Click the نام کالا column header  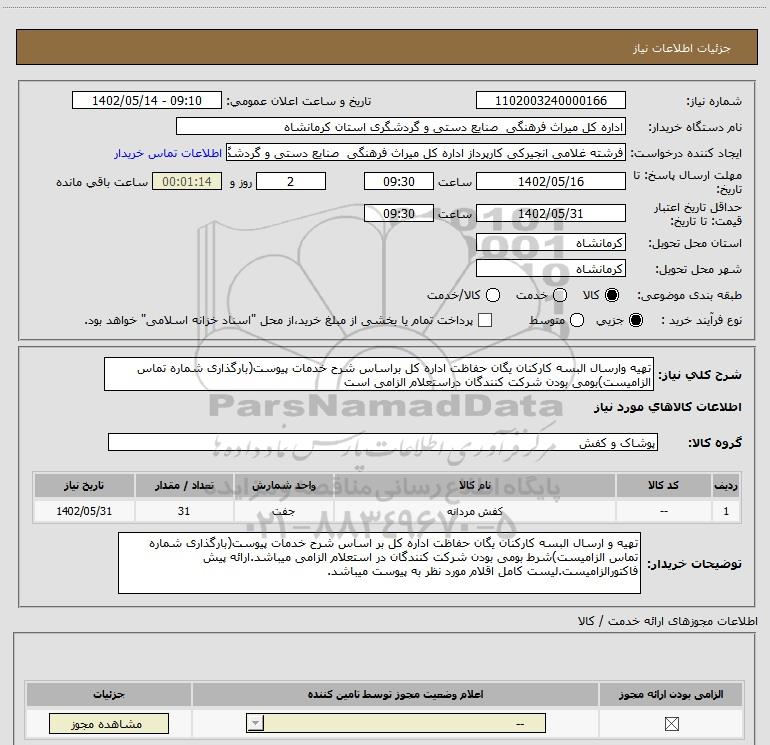(x=474, y=485)
